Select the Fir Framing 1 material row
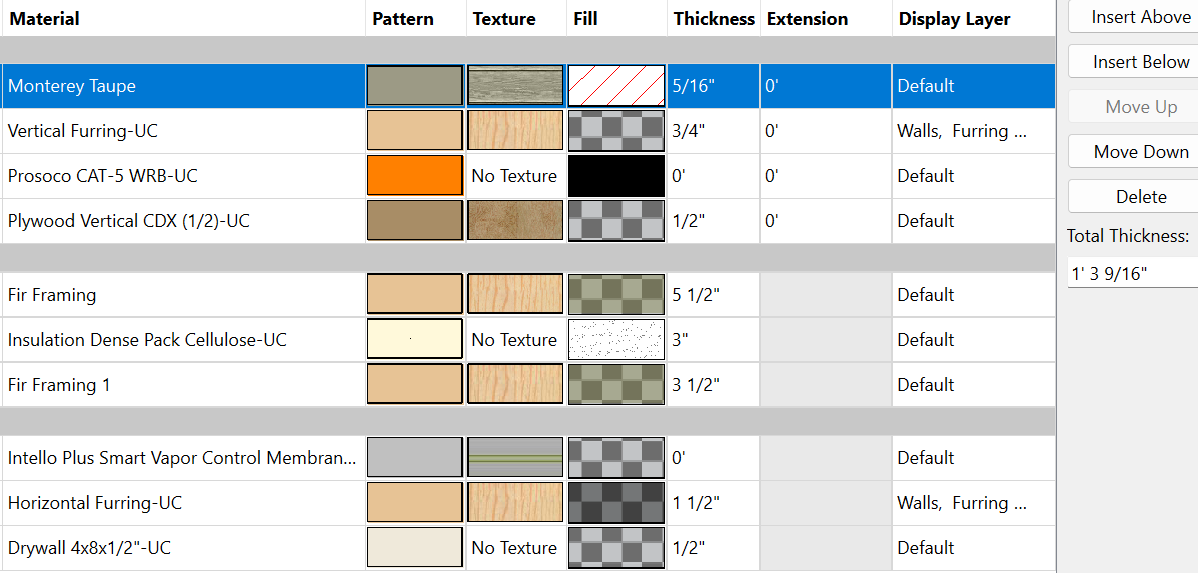1198x573 pixels. (180, 385)
